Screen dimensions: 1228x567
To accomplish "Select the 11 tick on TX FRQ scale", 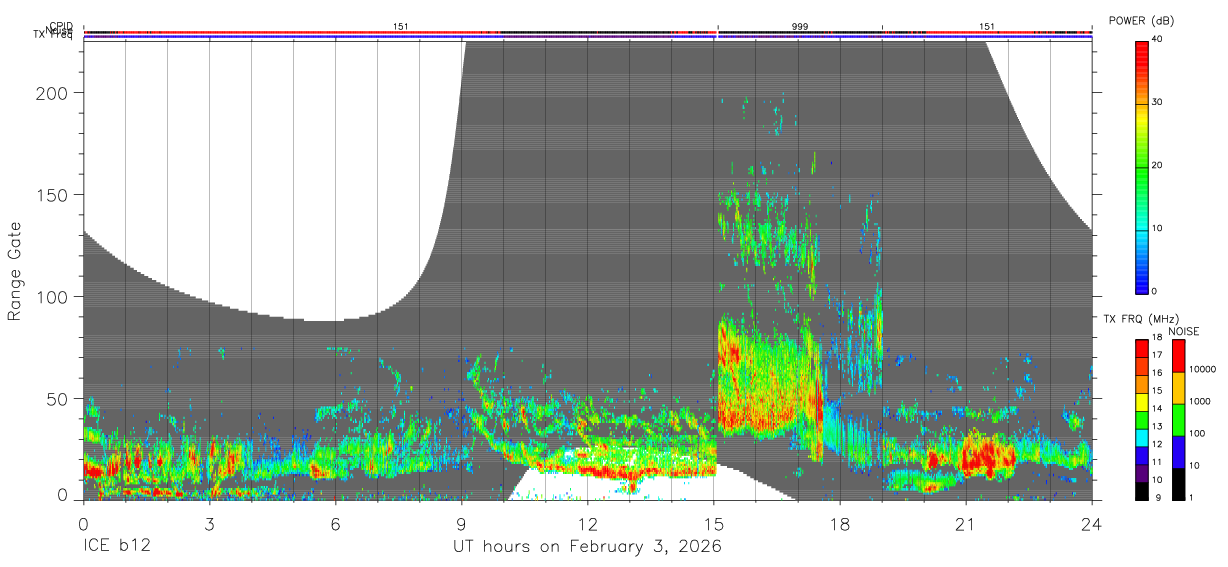I will coord(1157,462).
